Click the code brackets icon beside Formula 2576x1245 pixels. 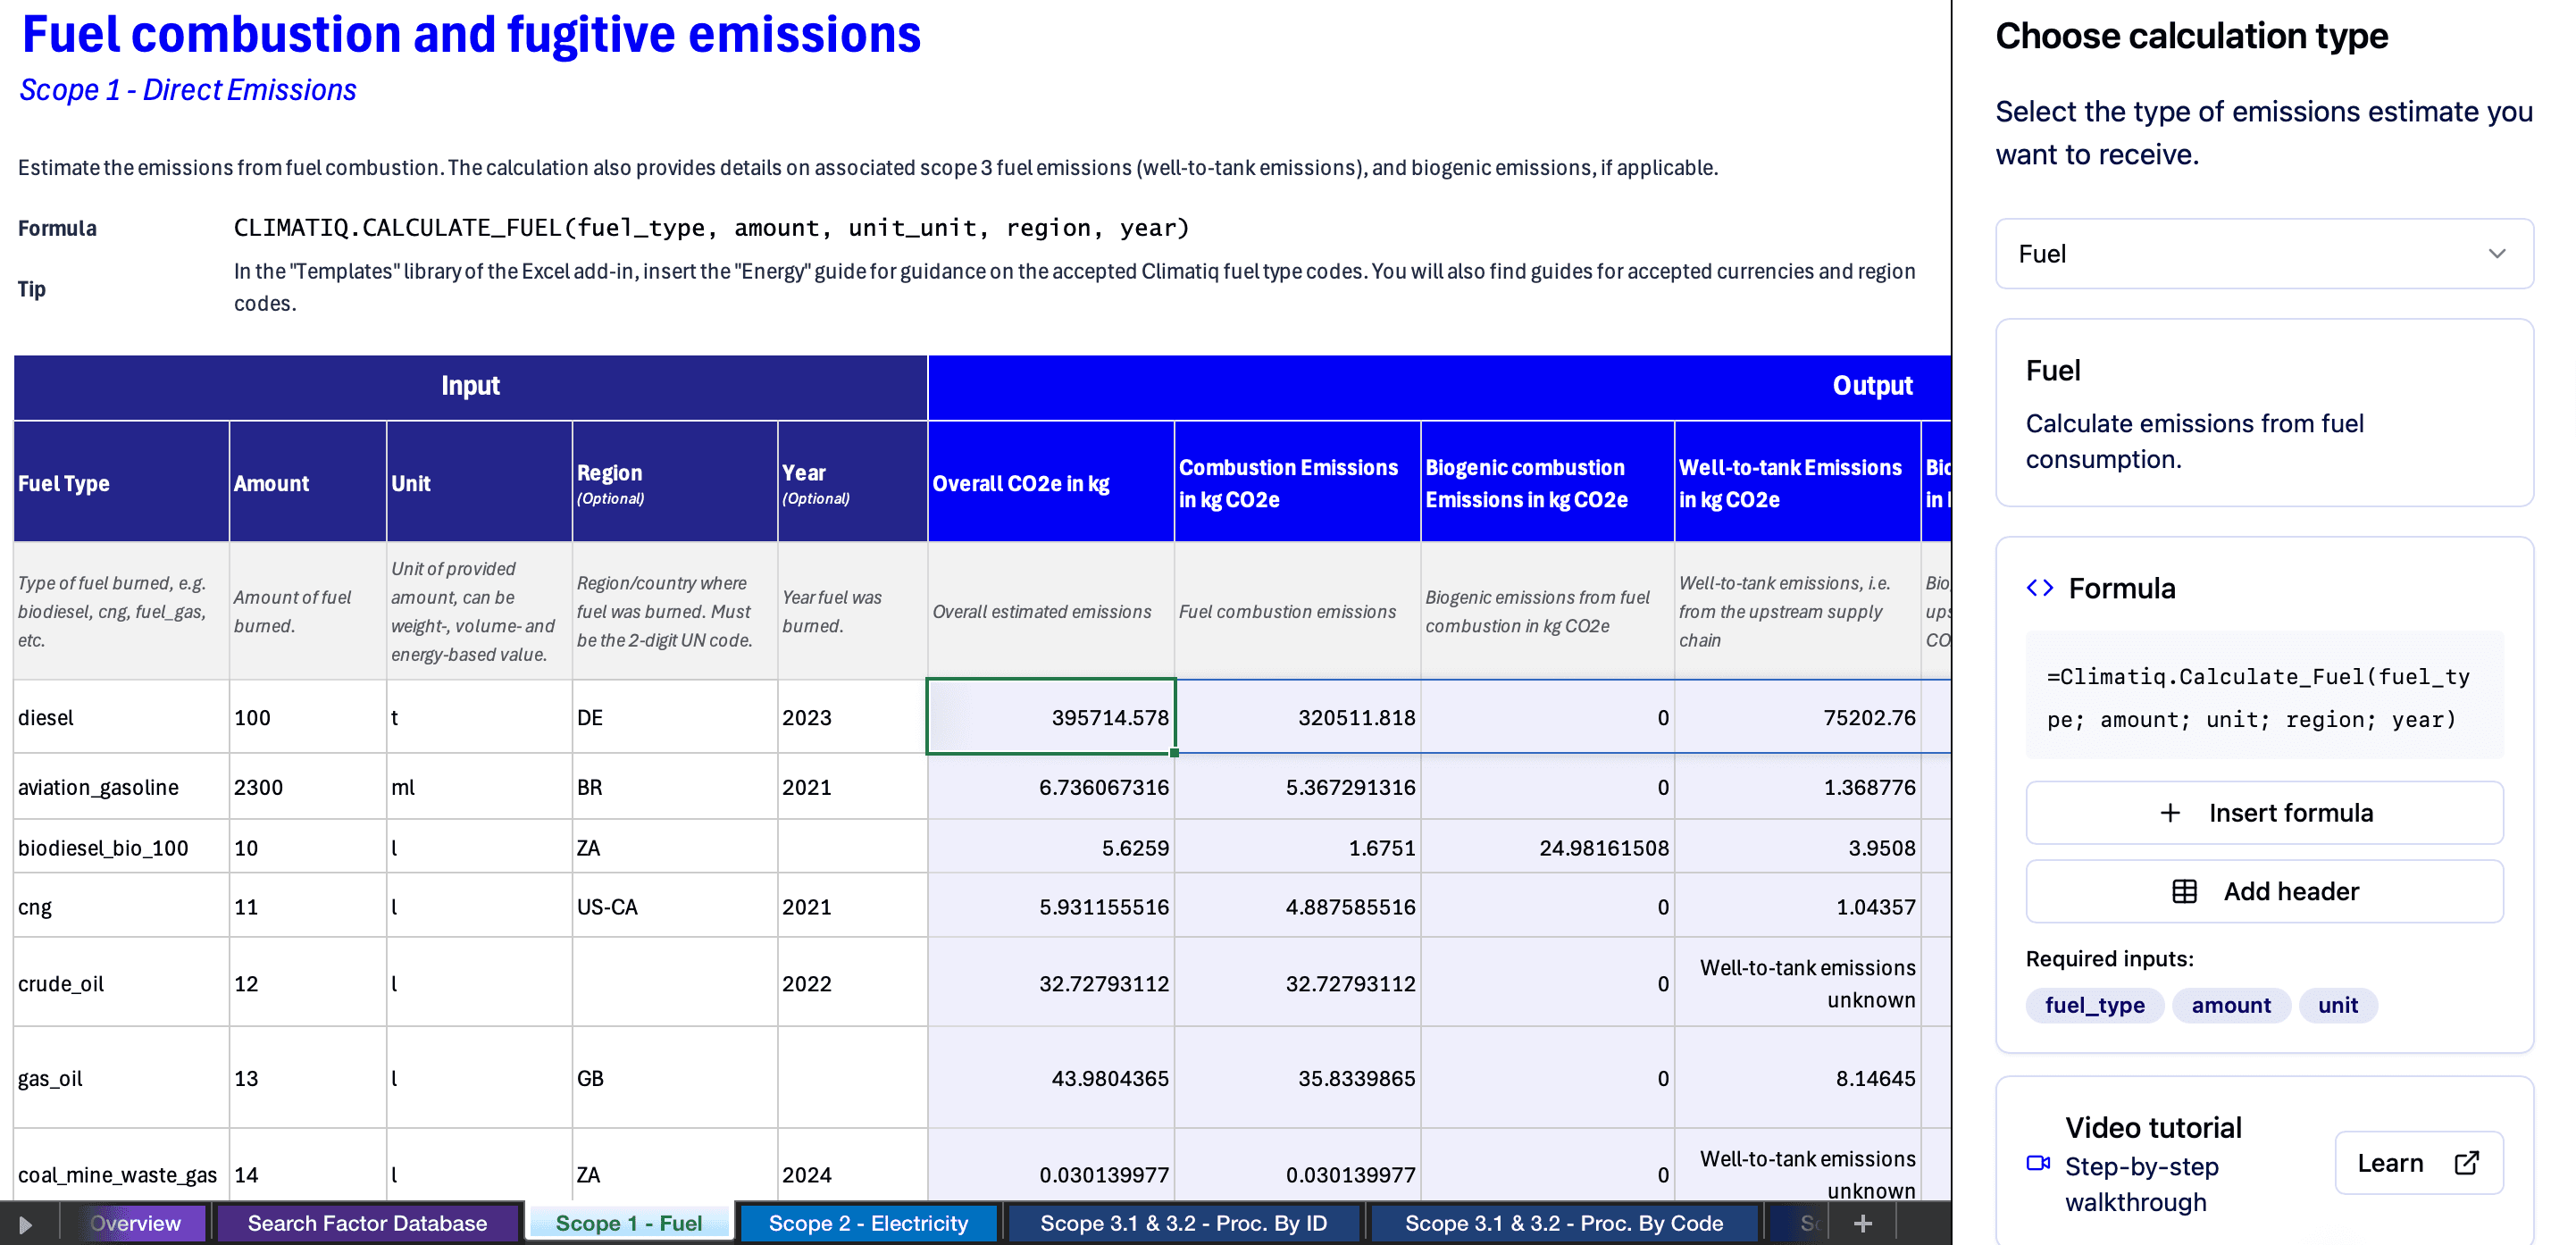click(x=2043, y=588)
